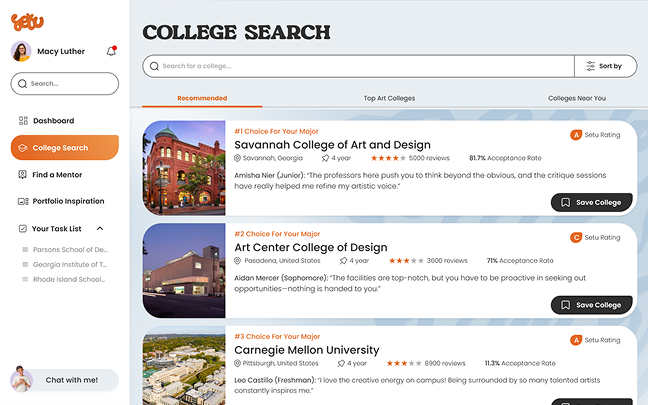Select the Rhode Island School task
The width and height of the screenshot is (648, 405).
68,279
